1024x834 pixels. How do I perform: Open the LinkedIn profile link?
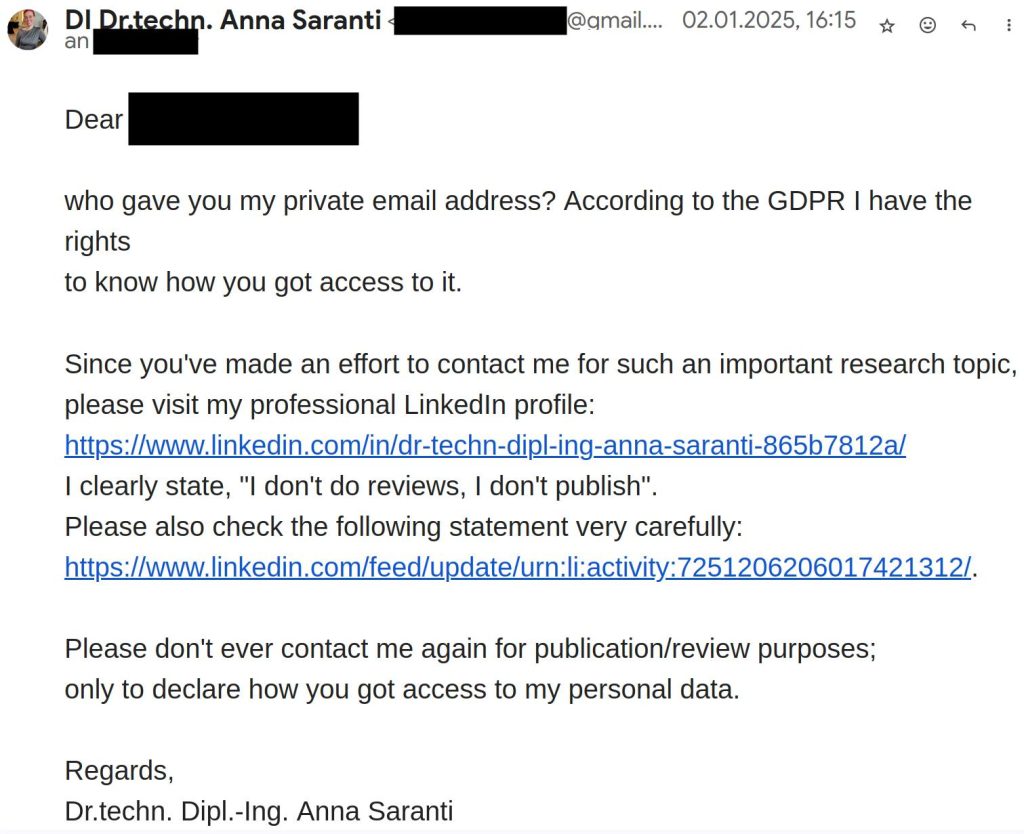click(485, 445)
